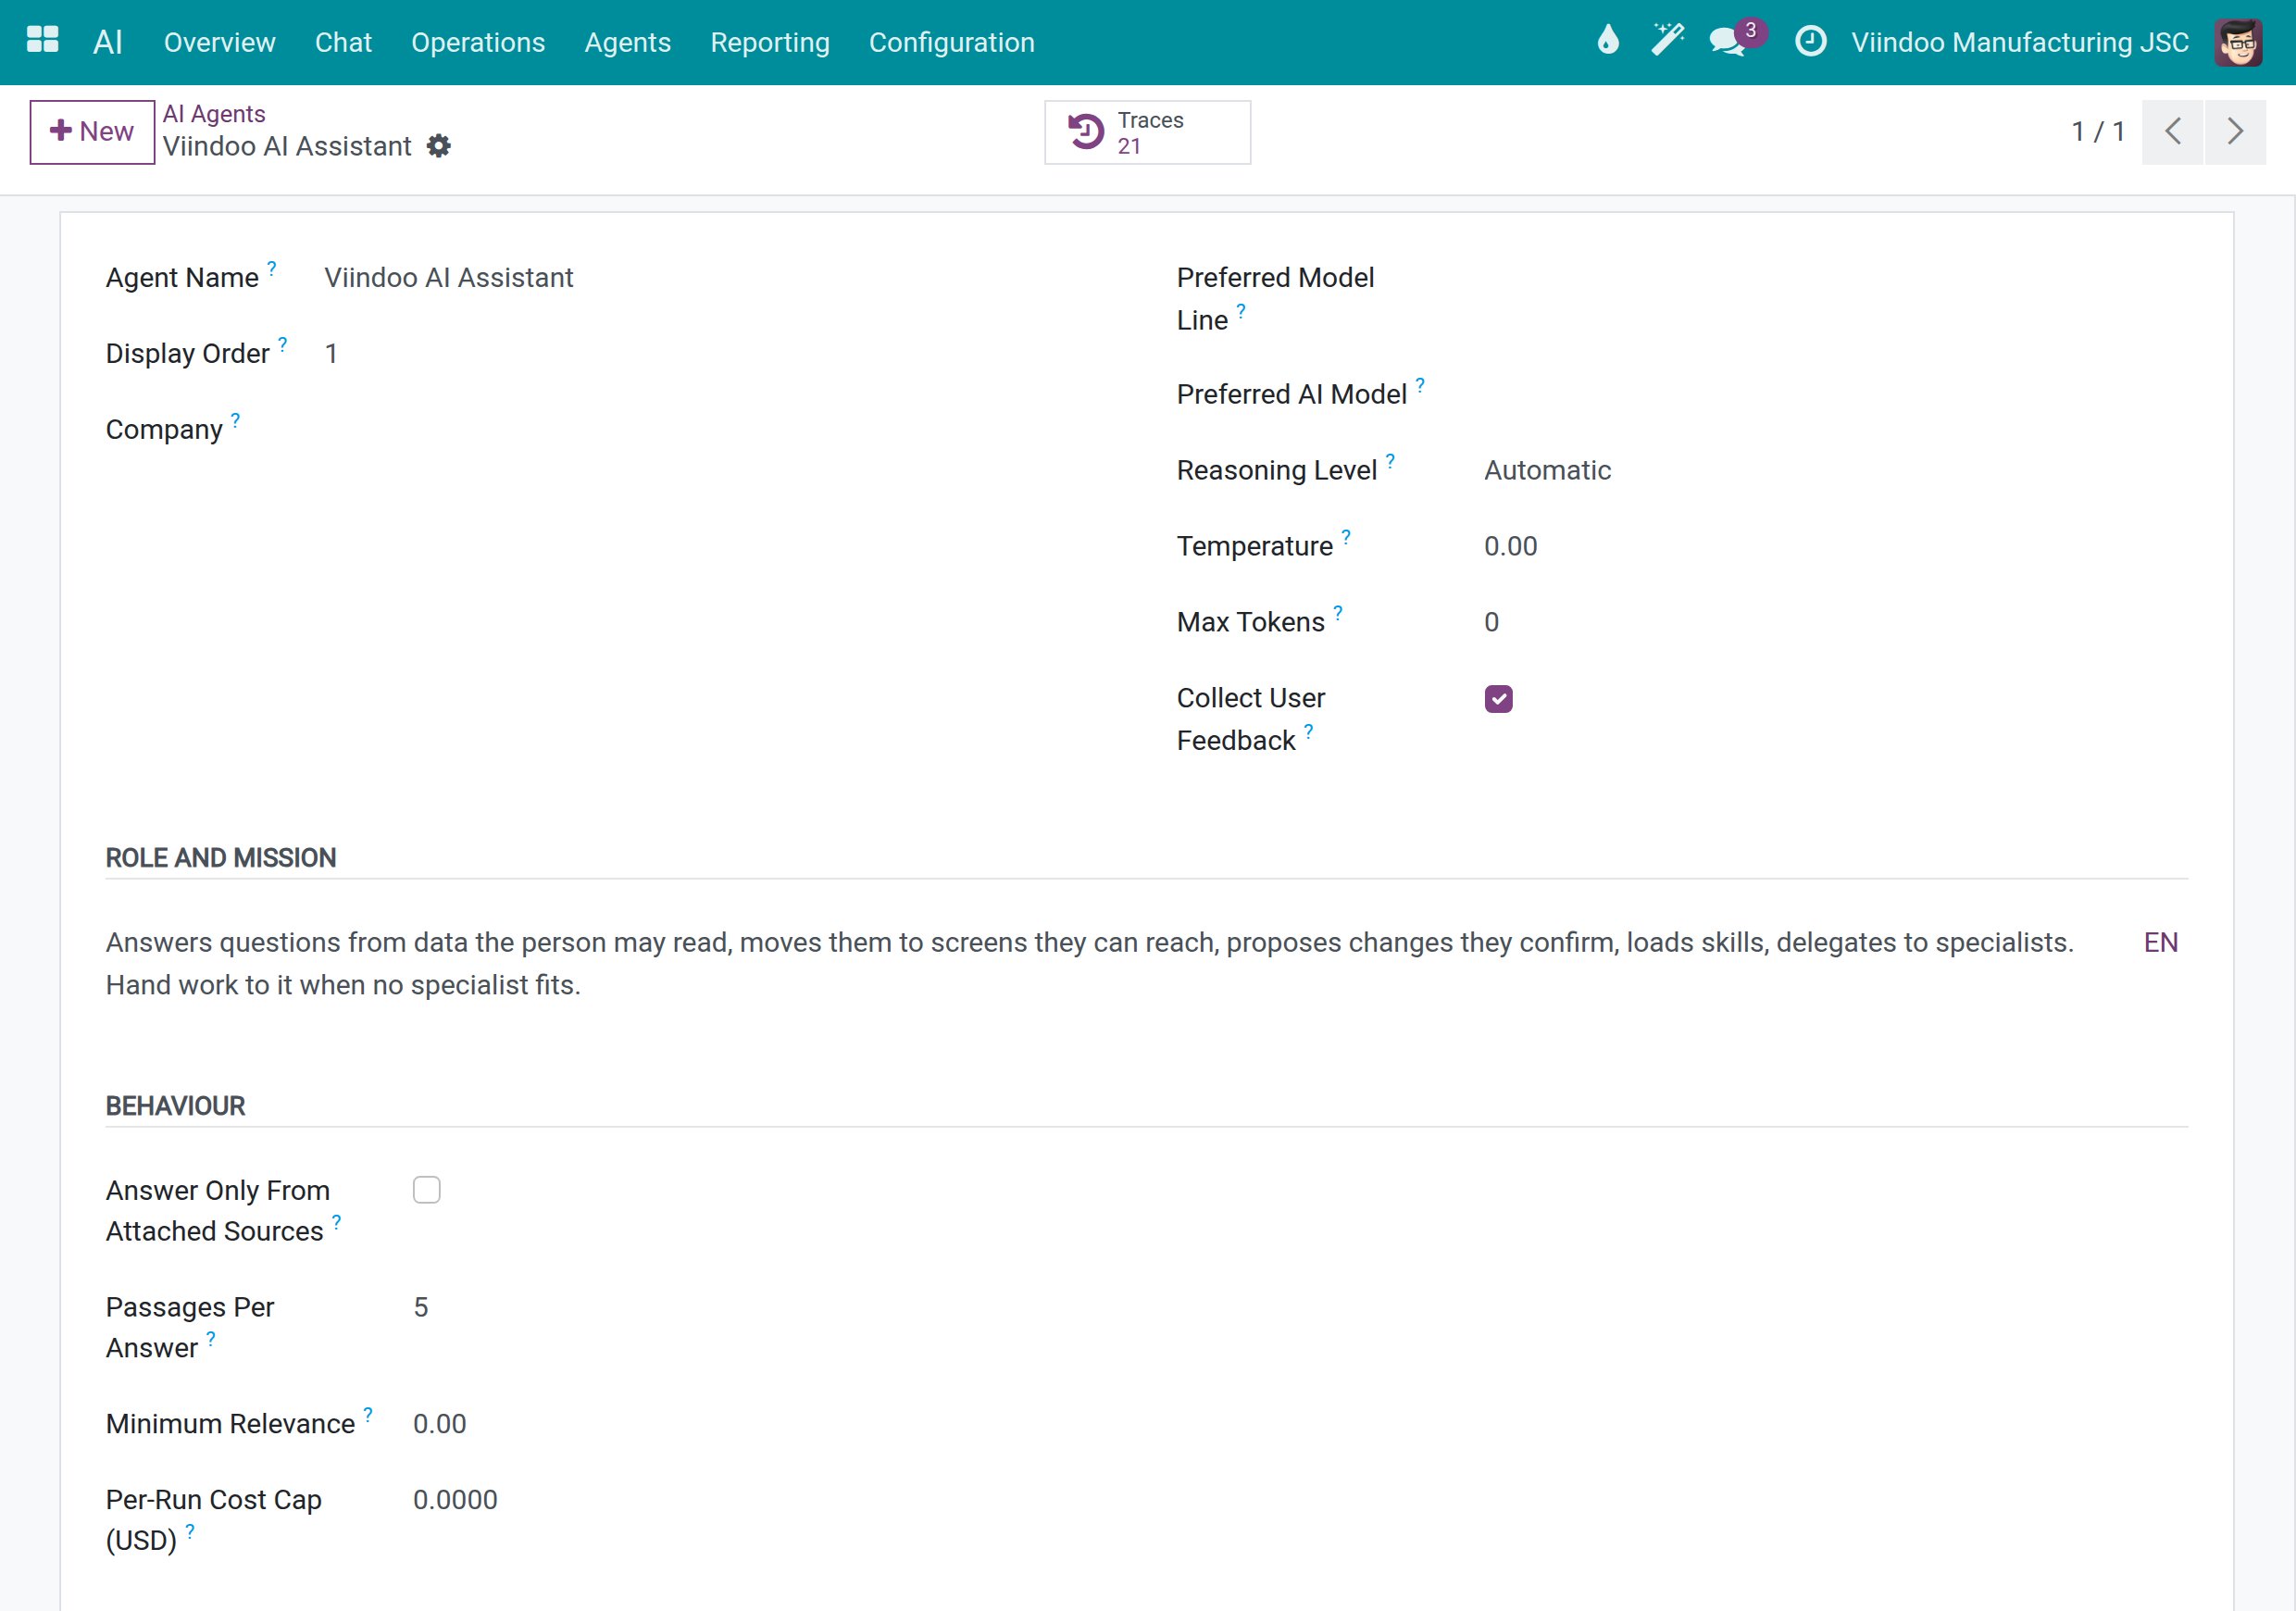Image resolution: width=2296 pixels, height=1611 pixels.
Task: Show help tooltip for Minimum Relevance
Action: [x=368, y=1414]
